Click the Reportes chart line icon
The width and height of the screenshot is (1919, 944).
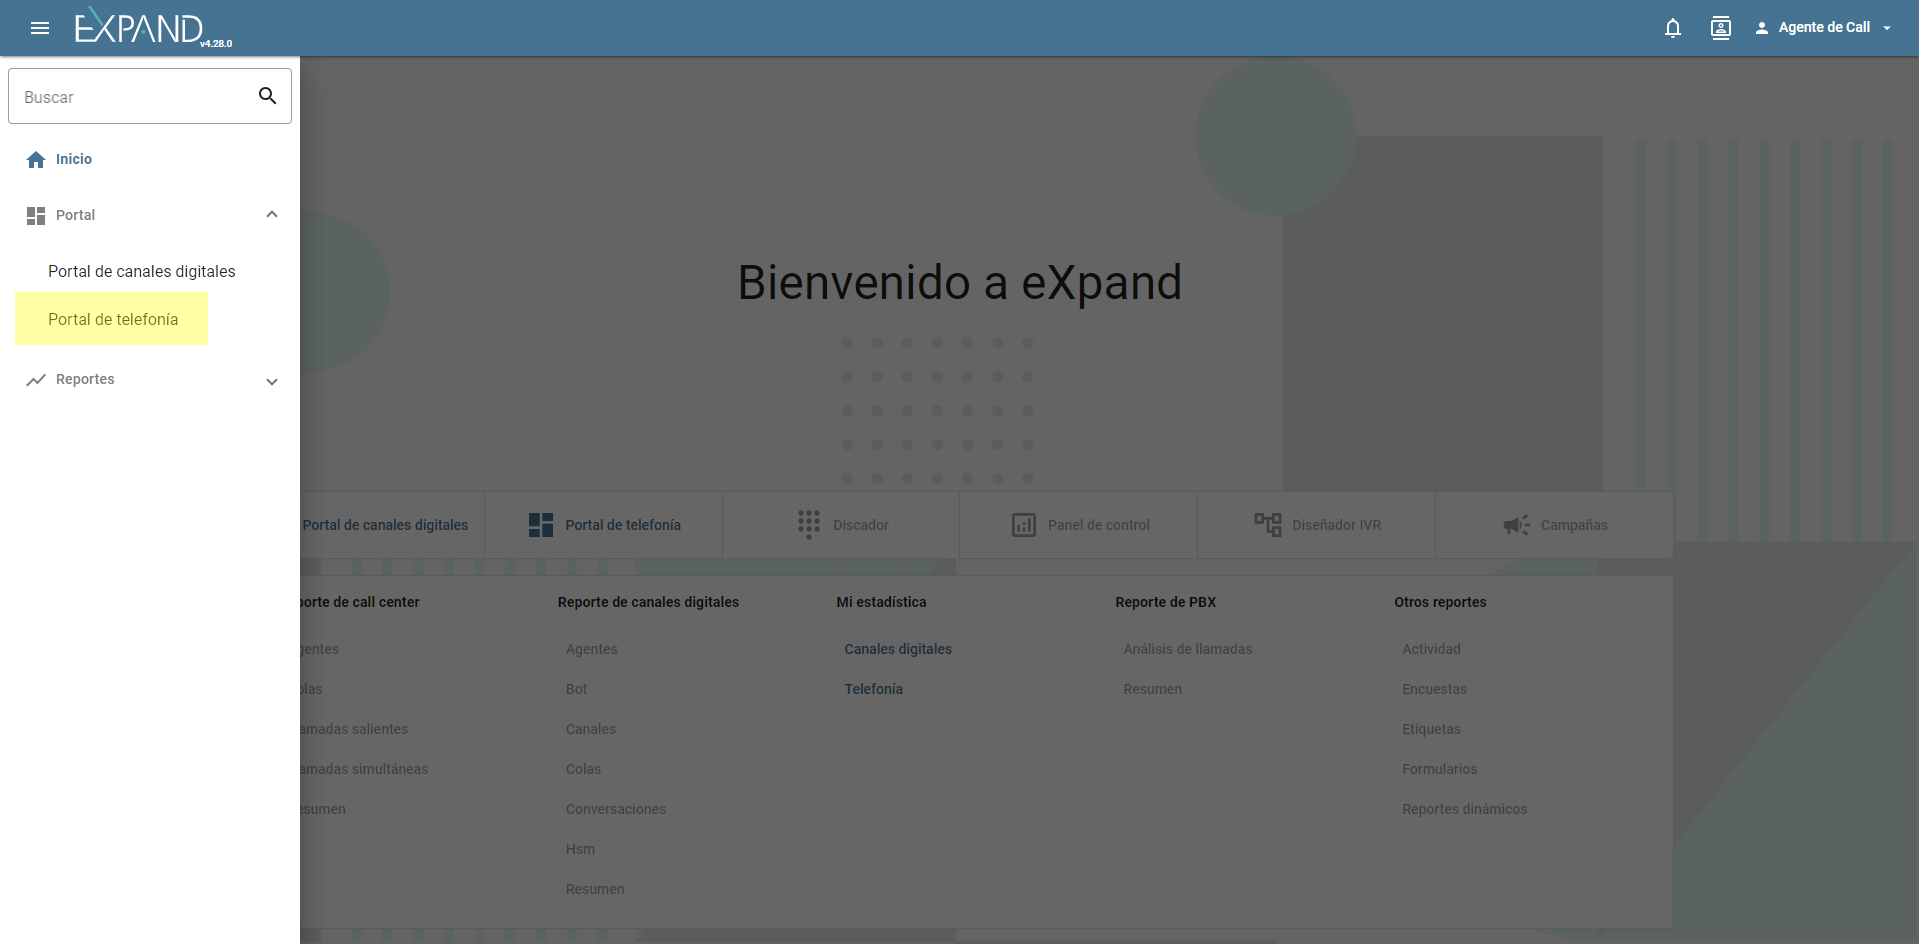(36, 380)
